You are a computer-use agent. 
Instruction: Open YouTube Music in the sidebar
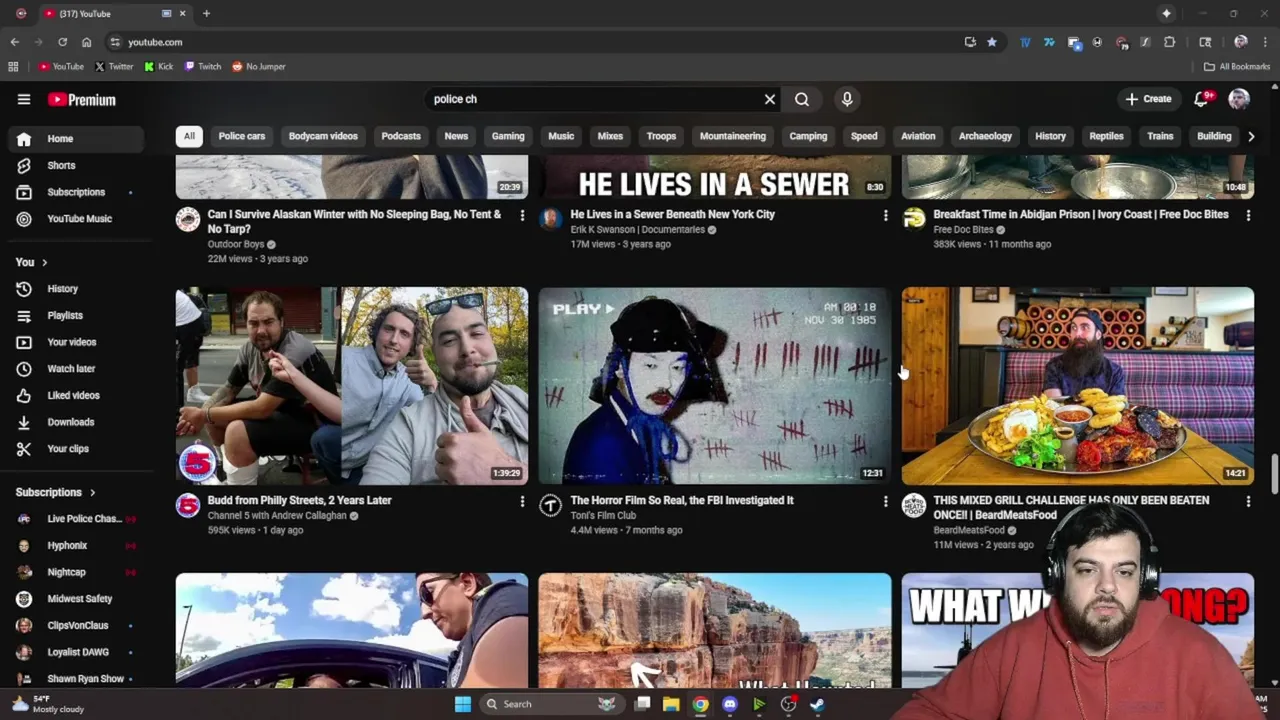pyautogui.click(x=76, y=219)
